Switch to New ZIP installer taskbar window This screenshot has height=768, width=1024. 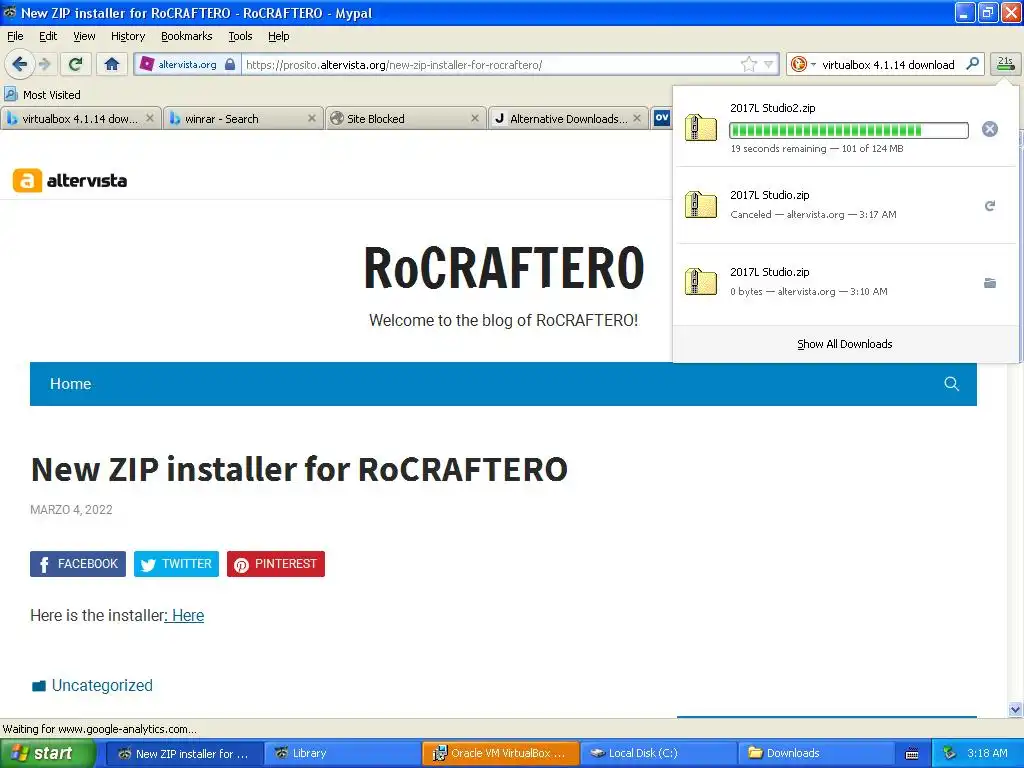185,753
